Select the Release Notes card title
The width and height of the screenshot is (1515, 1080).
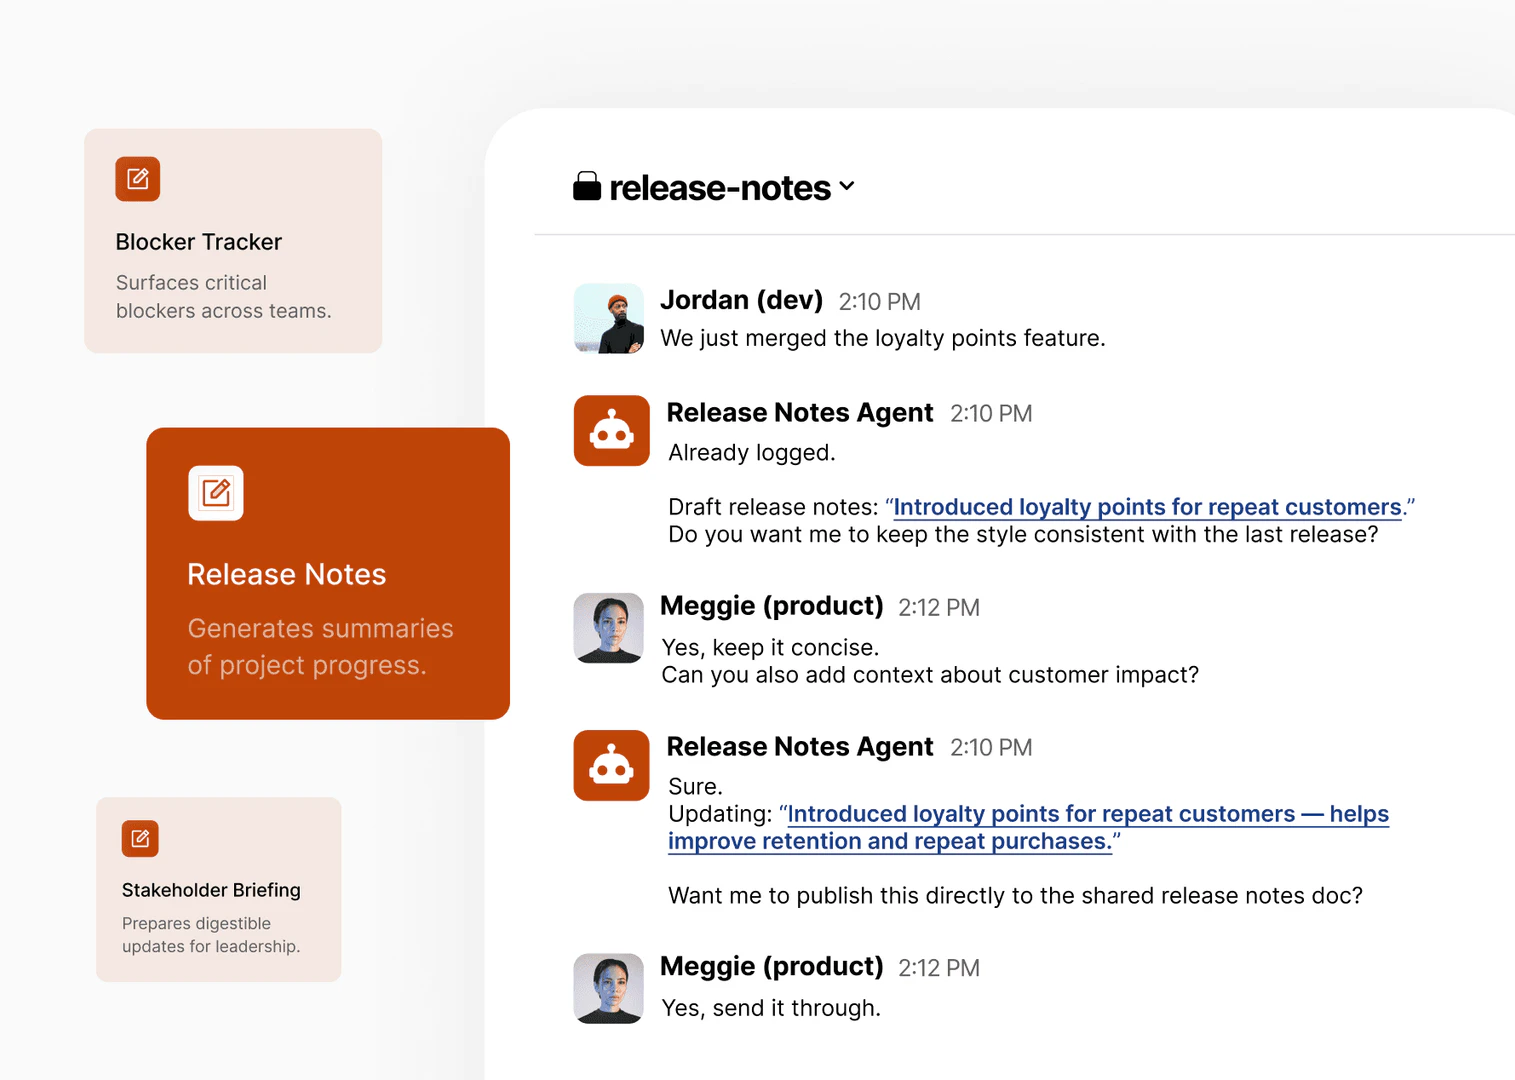(287, 574)
